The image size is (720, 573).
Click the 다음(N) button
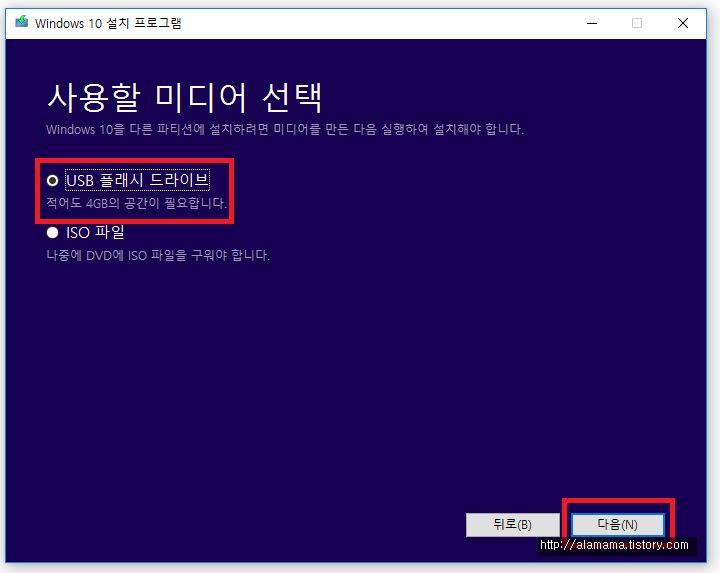[x=618, y=524]
